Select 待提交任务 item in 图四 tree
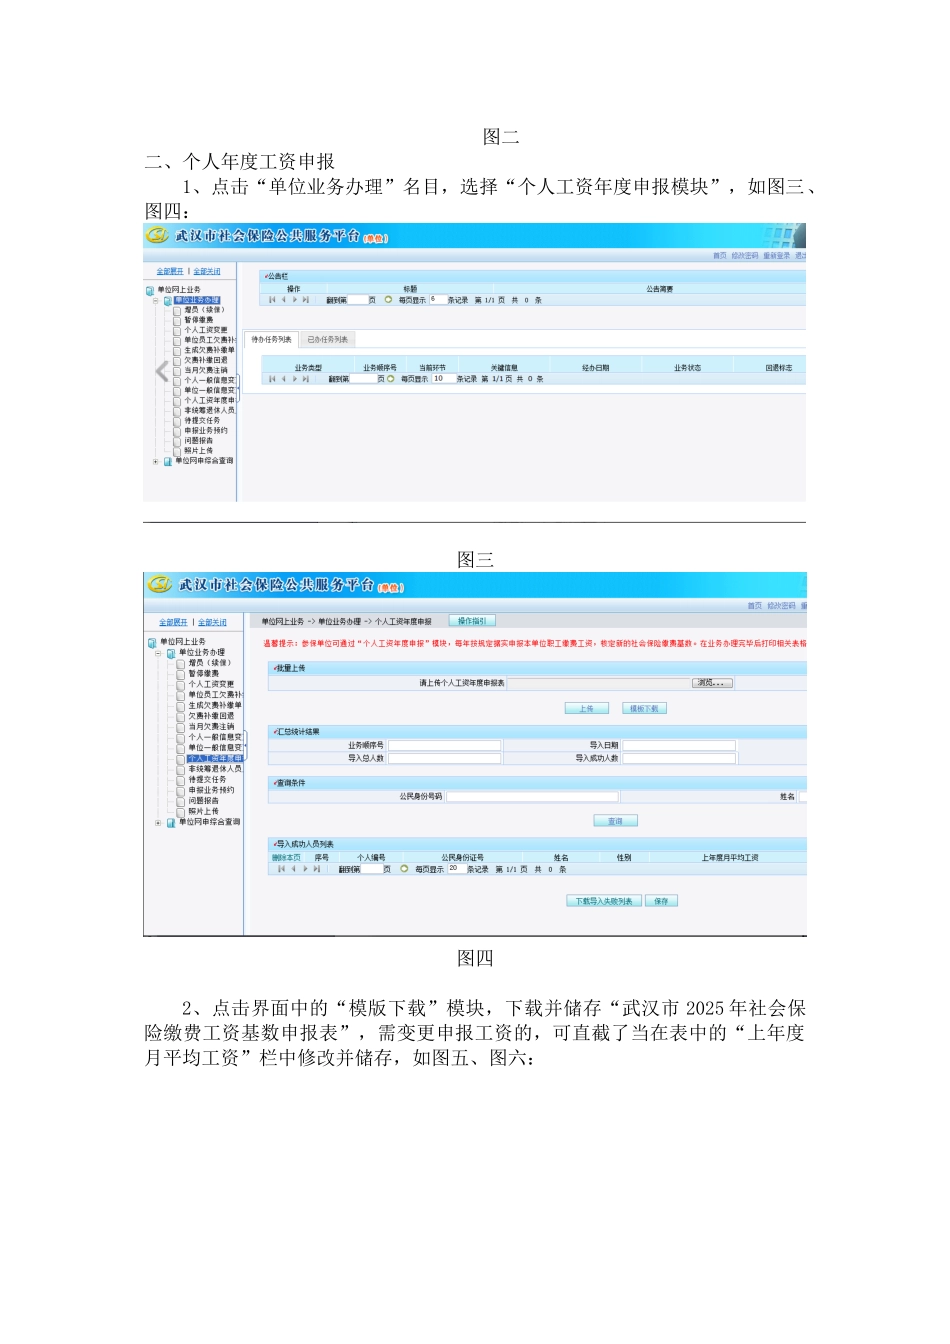This screenshot has width=950, height=1344. pyautogui.click(x=207, y=779)
